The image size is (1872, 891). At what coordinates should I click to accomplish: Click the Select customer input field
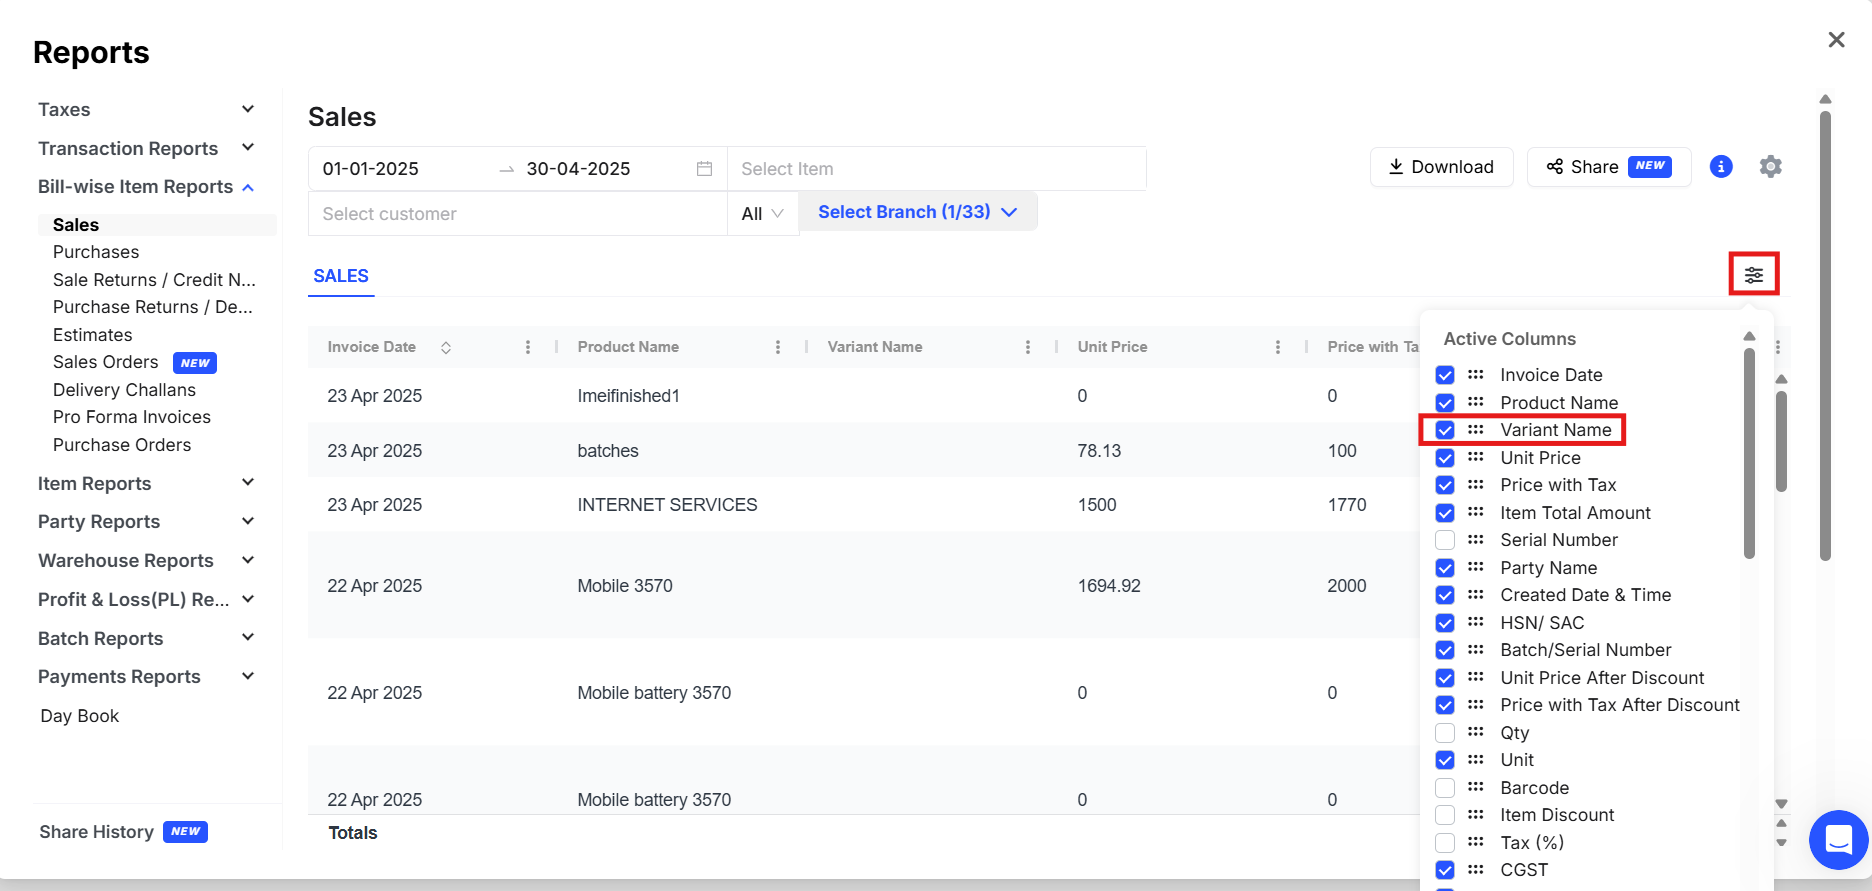(516, 214)
